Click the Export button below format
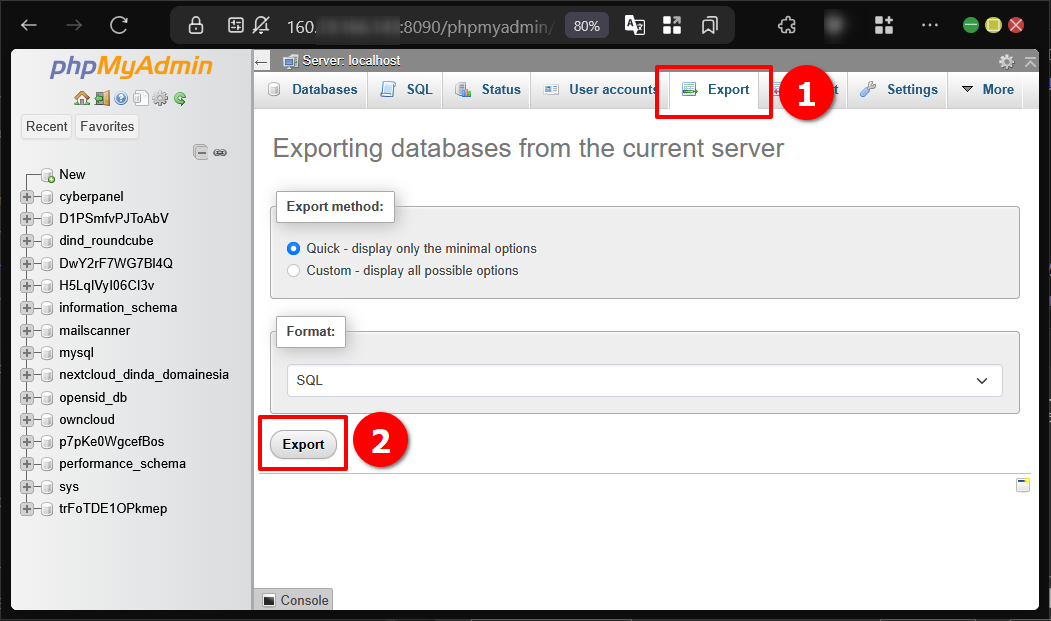The width and height of the screenshot is (1051, 621). (x=303, y=444)
